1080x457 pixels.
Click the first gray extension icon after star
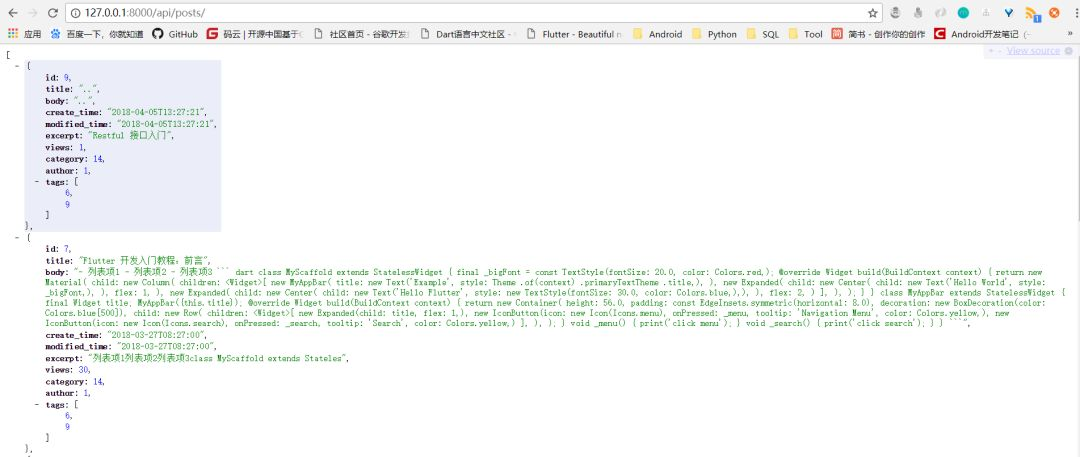tap(895, 12)
